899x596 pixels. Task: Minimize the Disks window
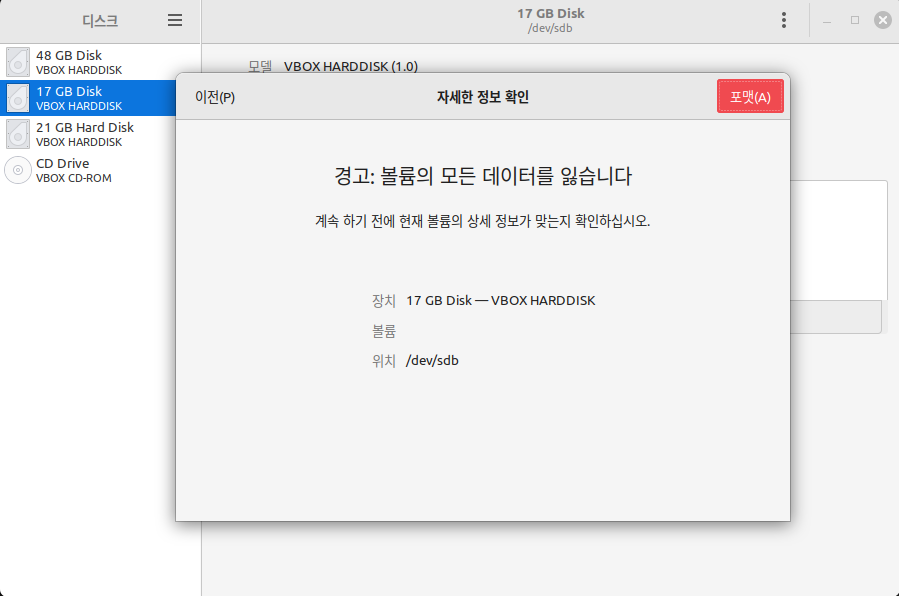click(827, 21)
